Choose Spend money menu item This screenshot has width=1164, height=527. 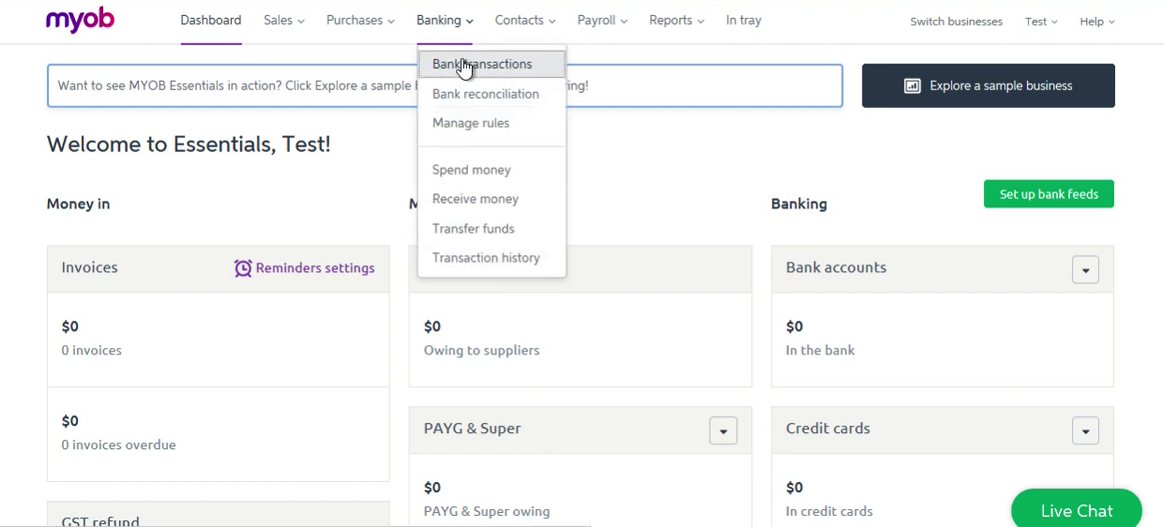coord(491,170)
